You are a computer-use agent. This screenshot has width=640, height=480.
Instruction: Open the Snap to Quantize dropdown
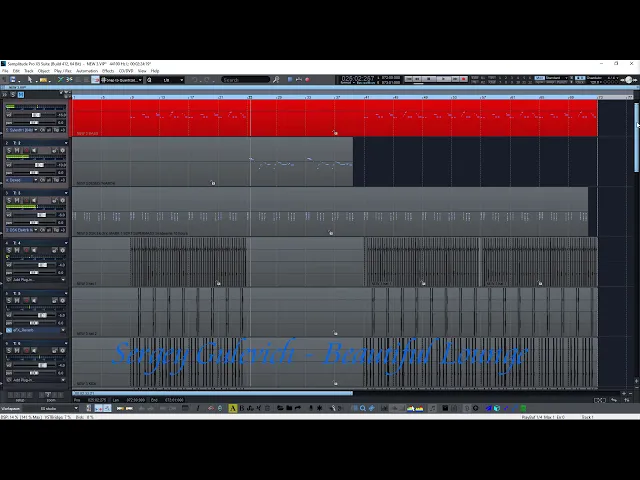pyautogui.click(x=122, y=80)
